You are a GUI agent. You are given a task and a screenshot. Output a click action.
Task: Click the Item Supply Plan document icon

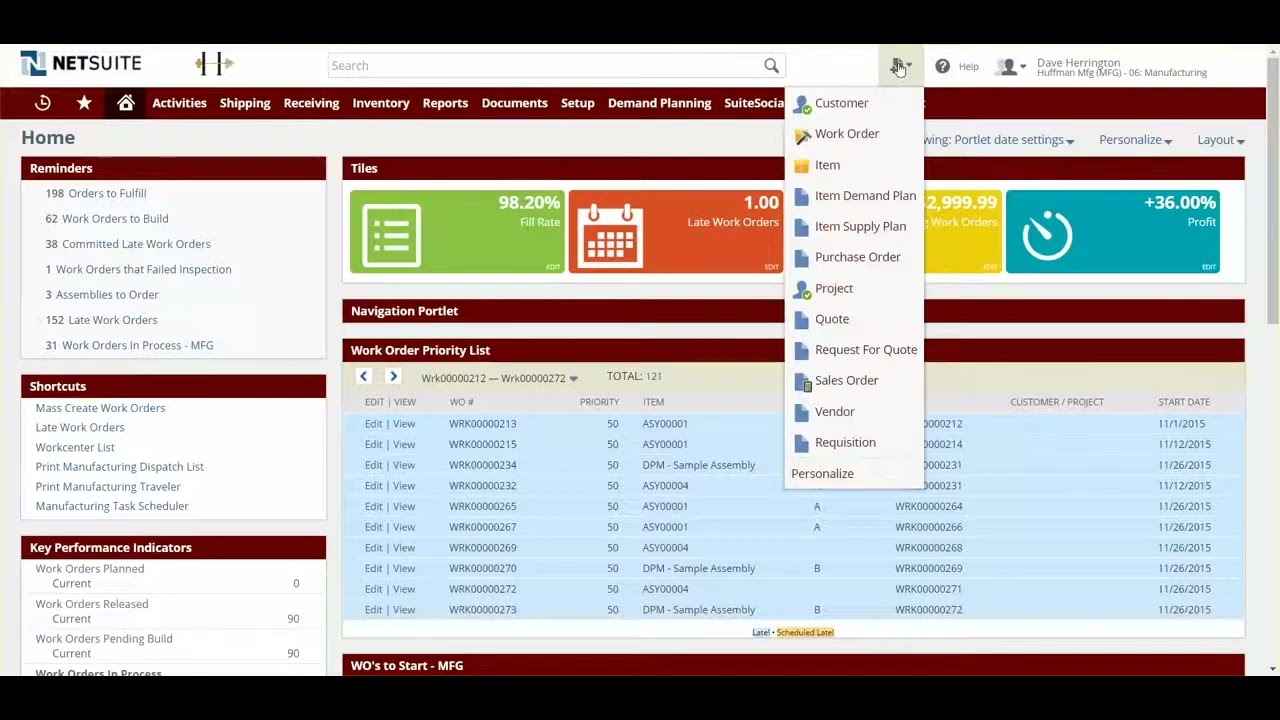pos(801,227)
